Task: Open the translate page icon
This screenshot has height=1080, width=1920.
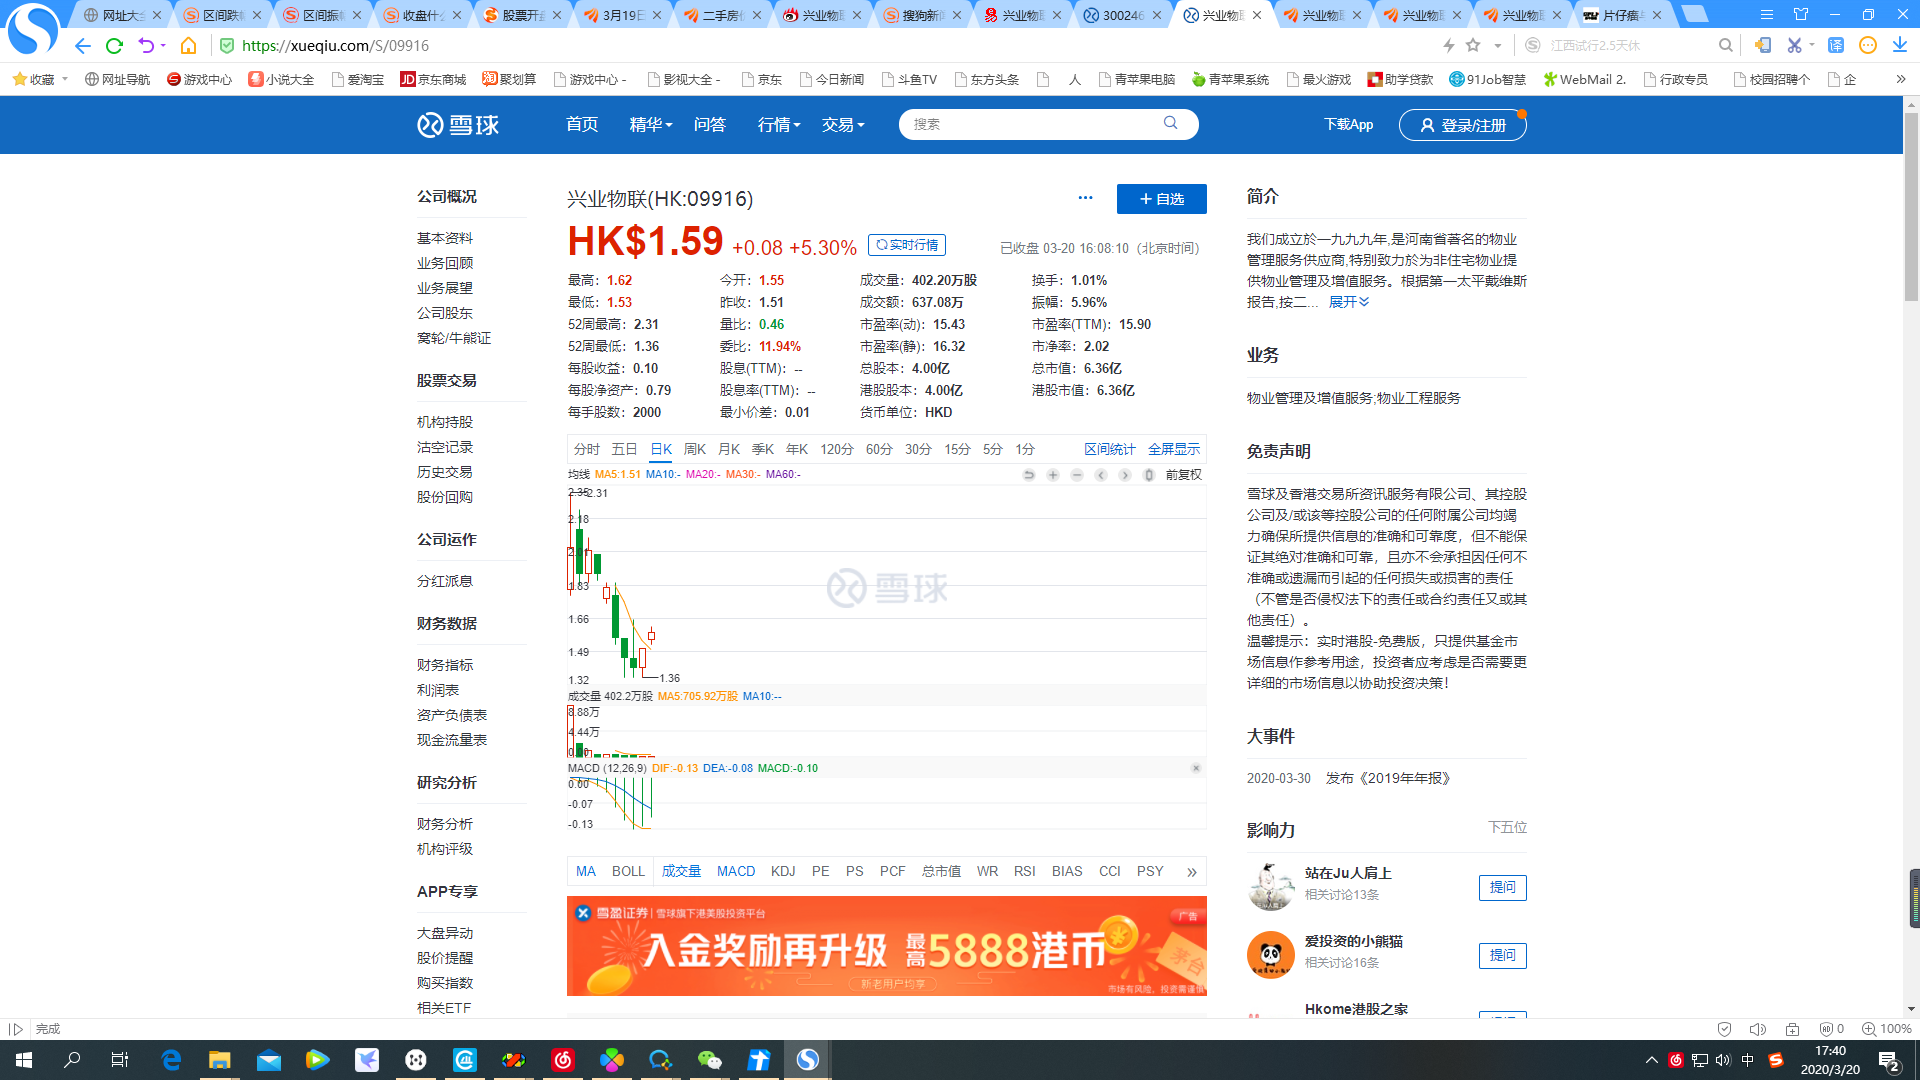Action: pyautogui.click(x=1836, y=45)
